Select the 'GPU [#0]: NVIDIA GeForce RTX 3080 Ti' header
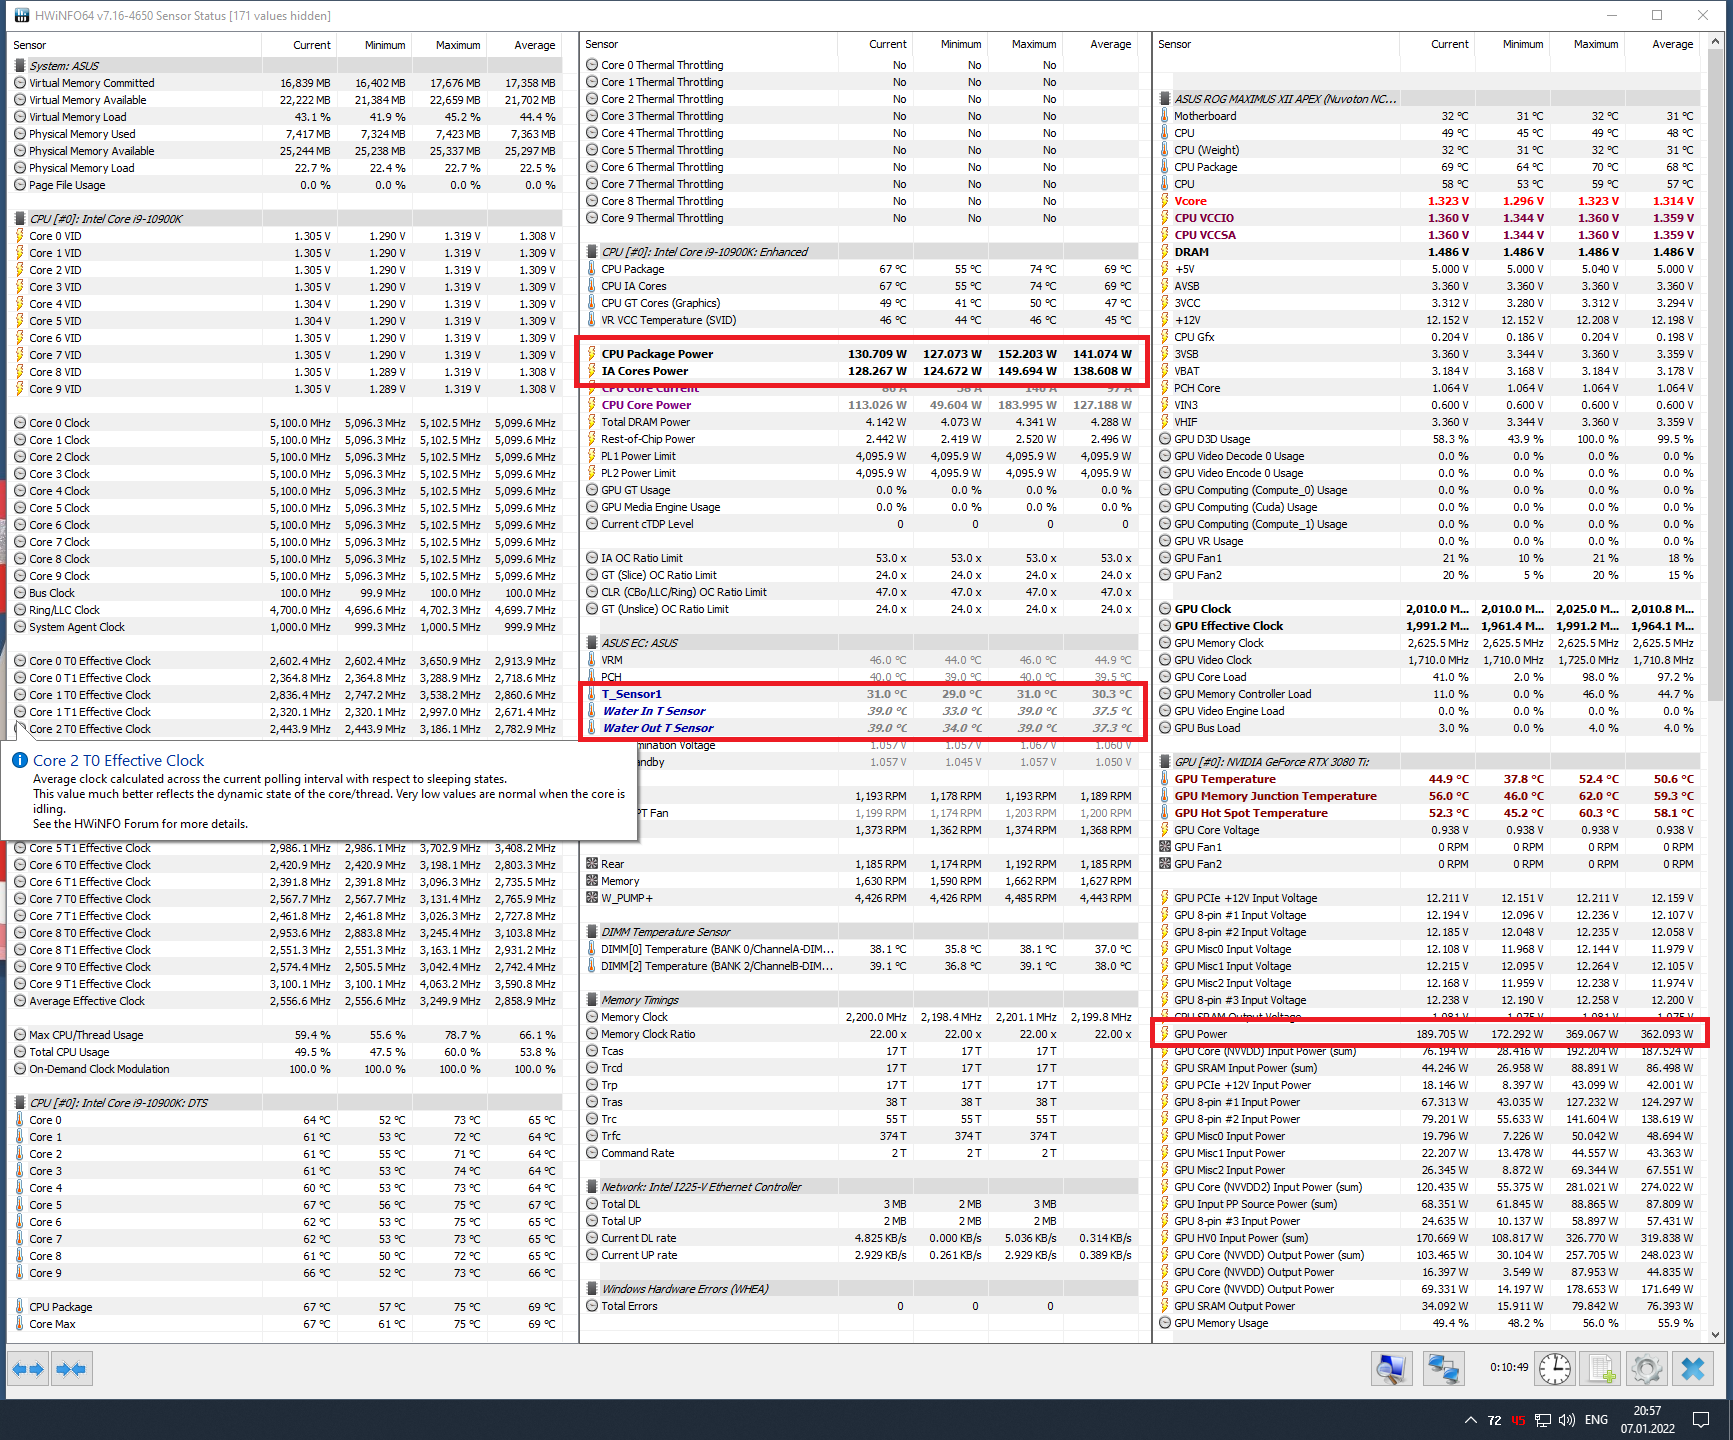 tap(1428, 762)
